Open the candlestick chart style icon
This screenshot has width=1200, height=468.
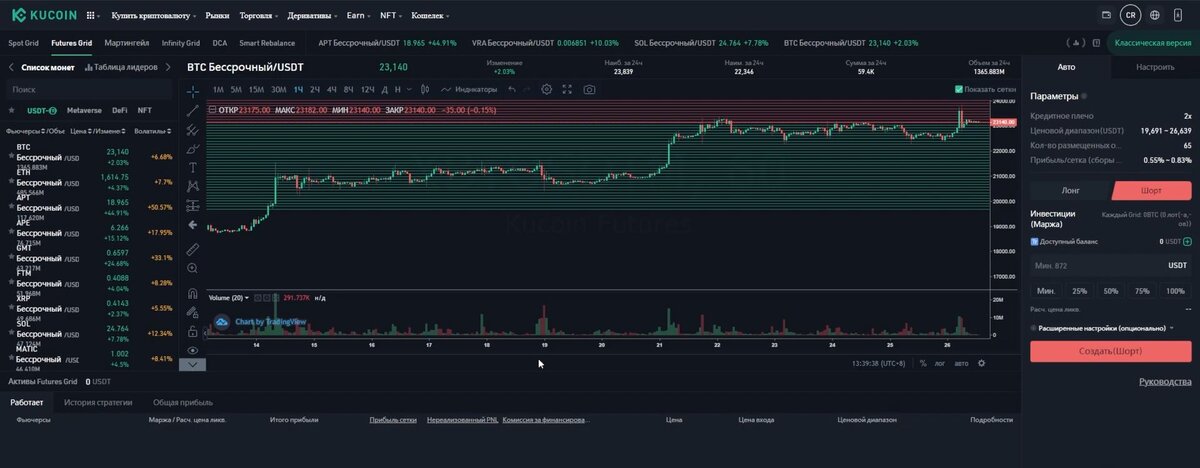(426, 89)
